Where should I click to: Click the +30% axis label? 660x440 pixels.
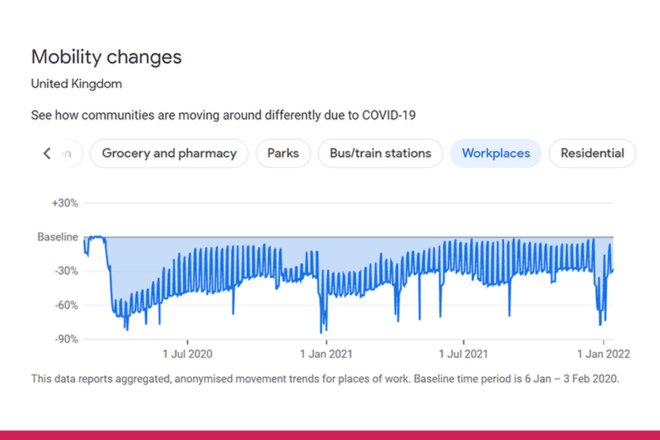64,203
